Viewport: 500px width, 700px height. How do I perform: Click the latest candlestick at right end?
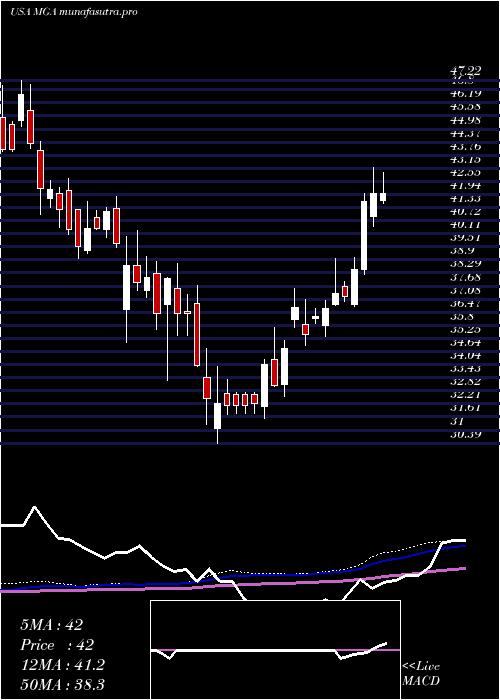pos(383,197)
